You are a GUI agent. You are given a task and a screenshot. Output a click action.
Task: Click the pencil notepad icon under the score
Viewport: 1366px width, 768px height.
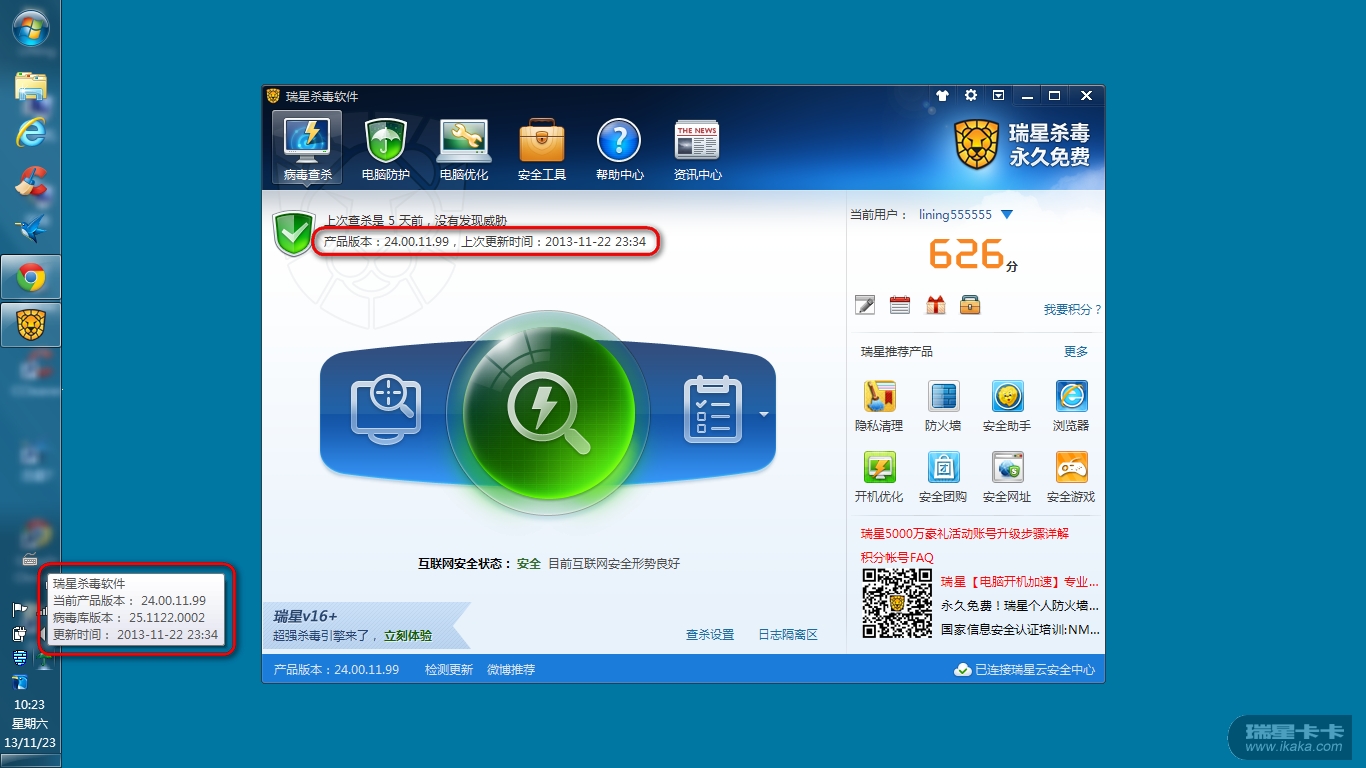(865, 305)
